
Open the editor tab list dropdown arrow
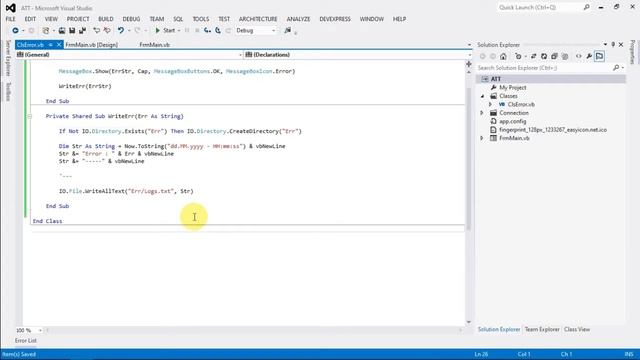click(x=469, y=44)
